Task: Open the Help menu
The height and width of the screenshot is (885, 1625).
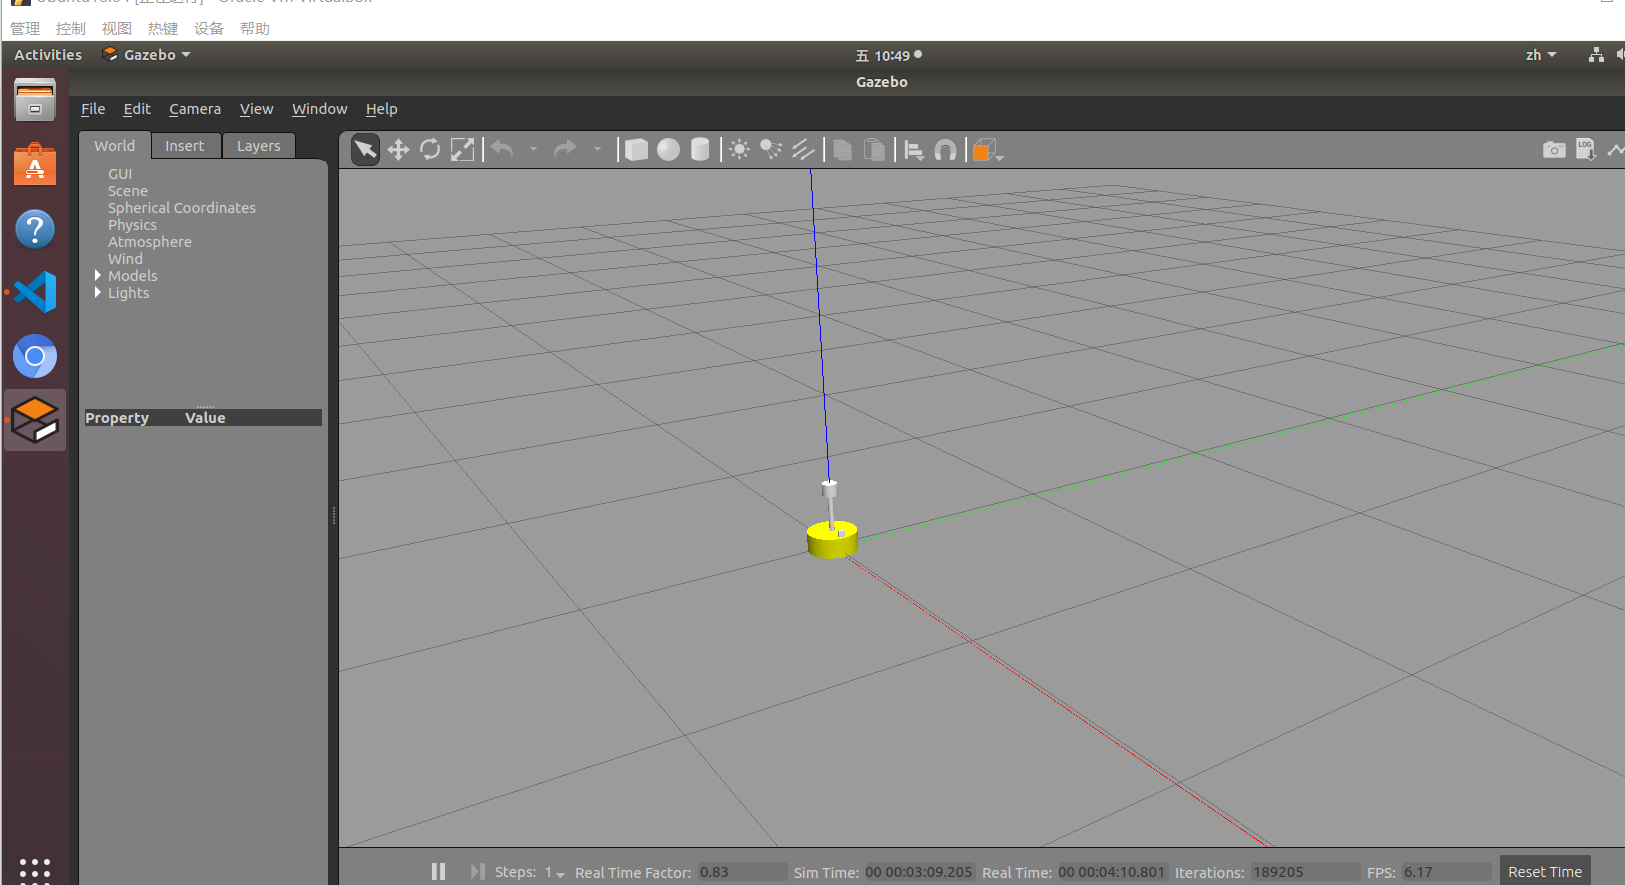Action: pyautogui.click(x=381, y=109)
